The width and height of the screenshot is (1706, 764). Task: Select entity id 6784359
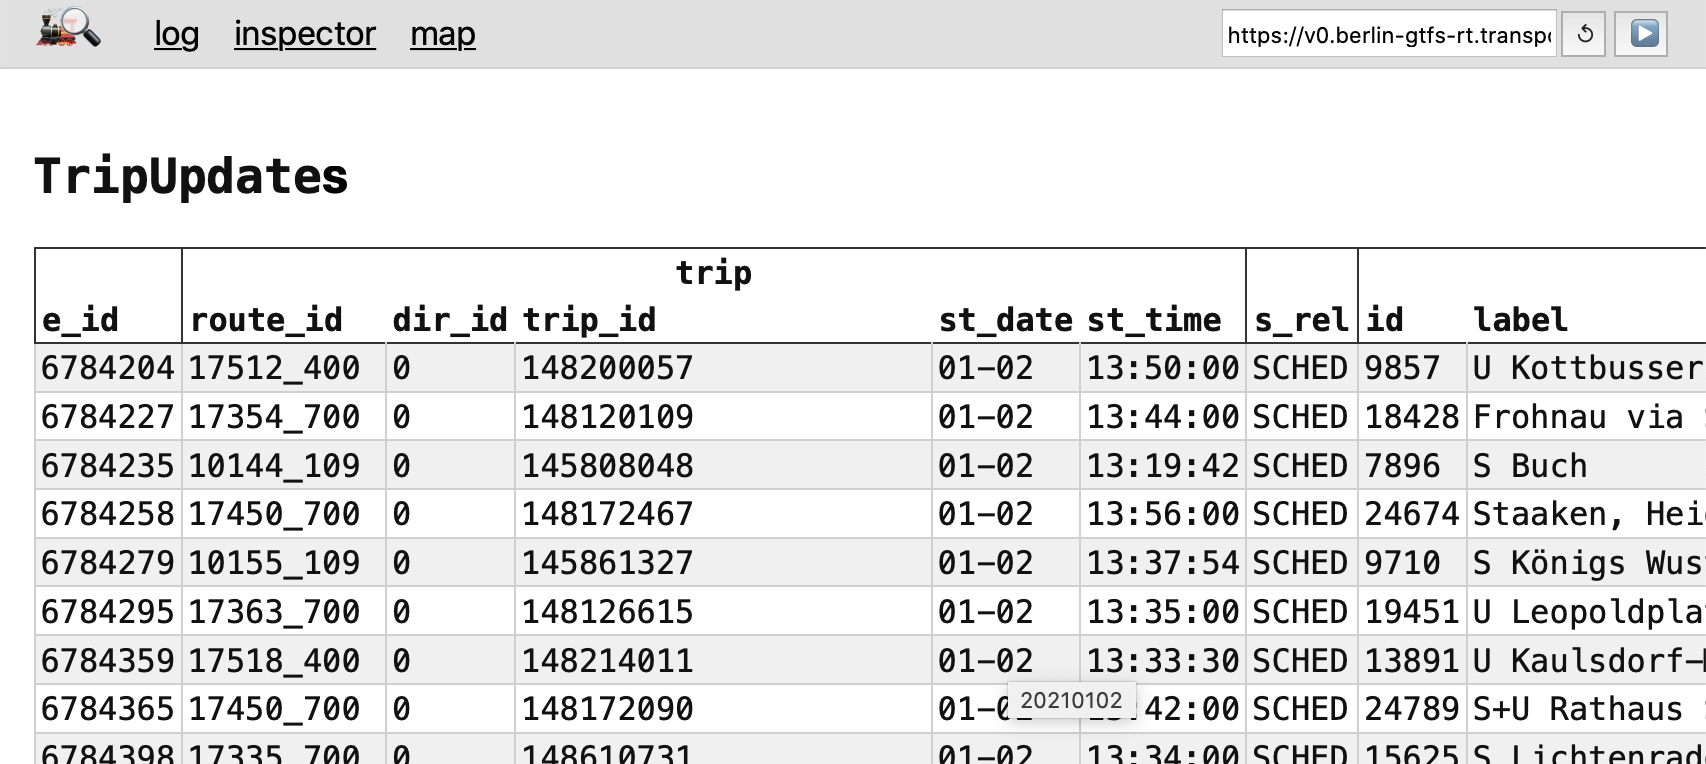[108, 661]
